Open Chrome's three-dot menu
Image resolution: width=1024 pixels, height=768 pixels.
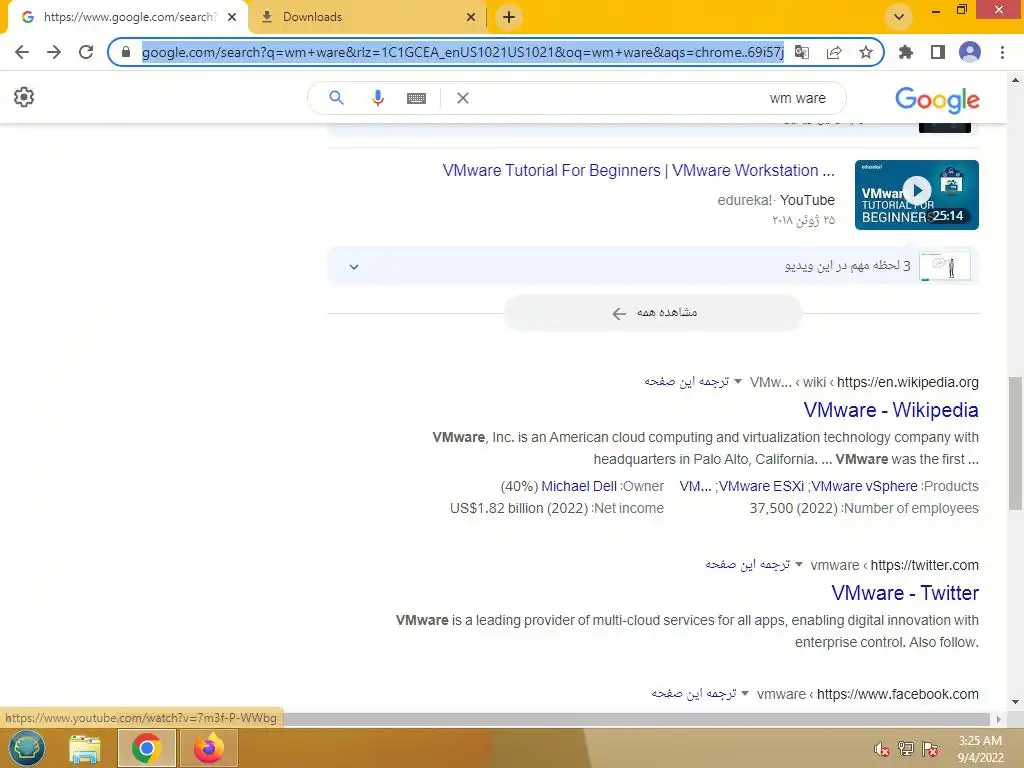click(x=1002, y=52)
